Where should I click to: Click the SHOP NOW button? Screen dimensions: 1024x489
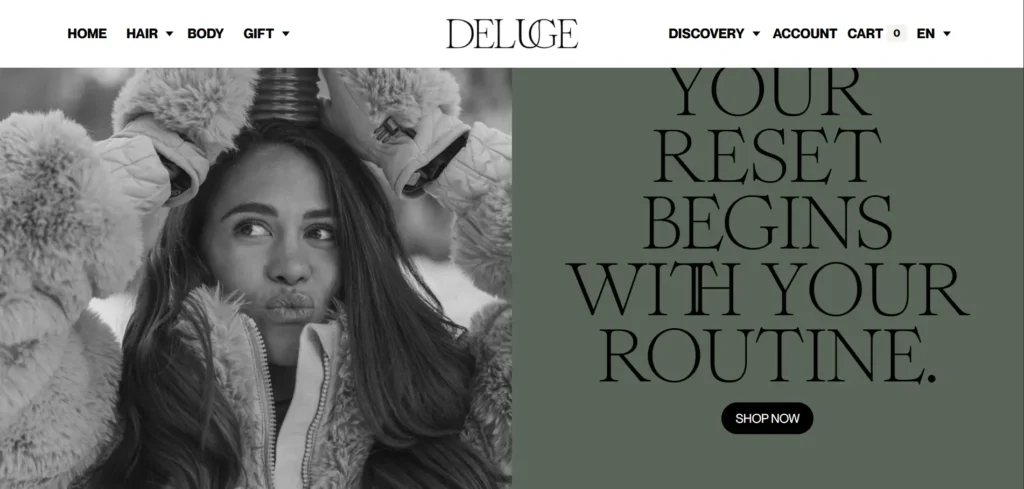(x=767, y=418)
